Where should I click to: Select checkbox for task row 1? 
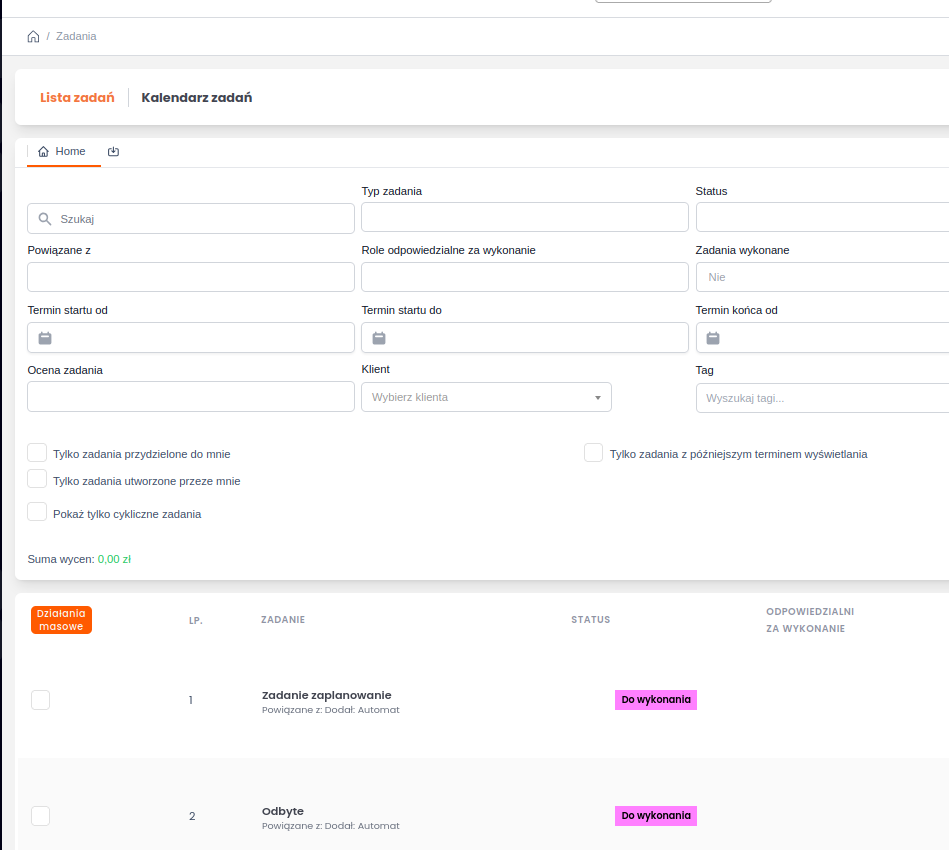[x=40, y=700]
